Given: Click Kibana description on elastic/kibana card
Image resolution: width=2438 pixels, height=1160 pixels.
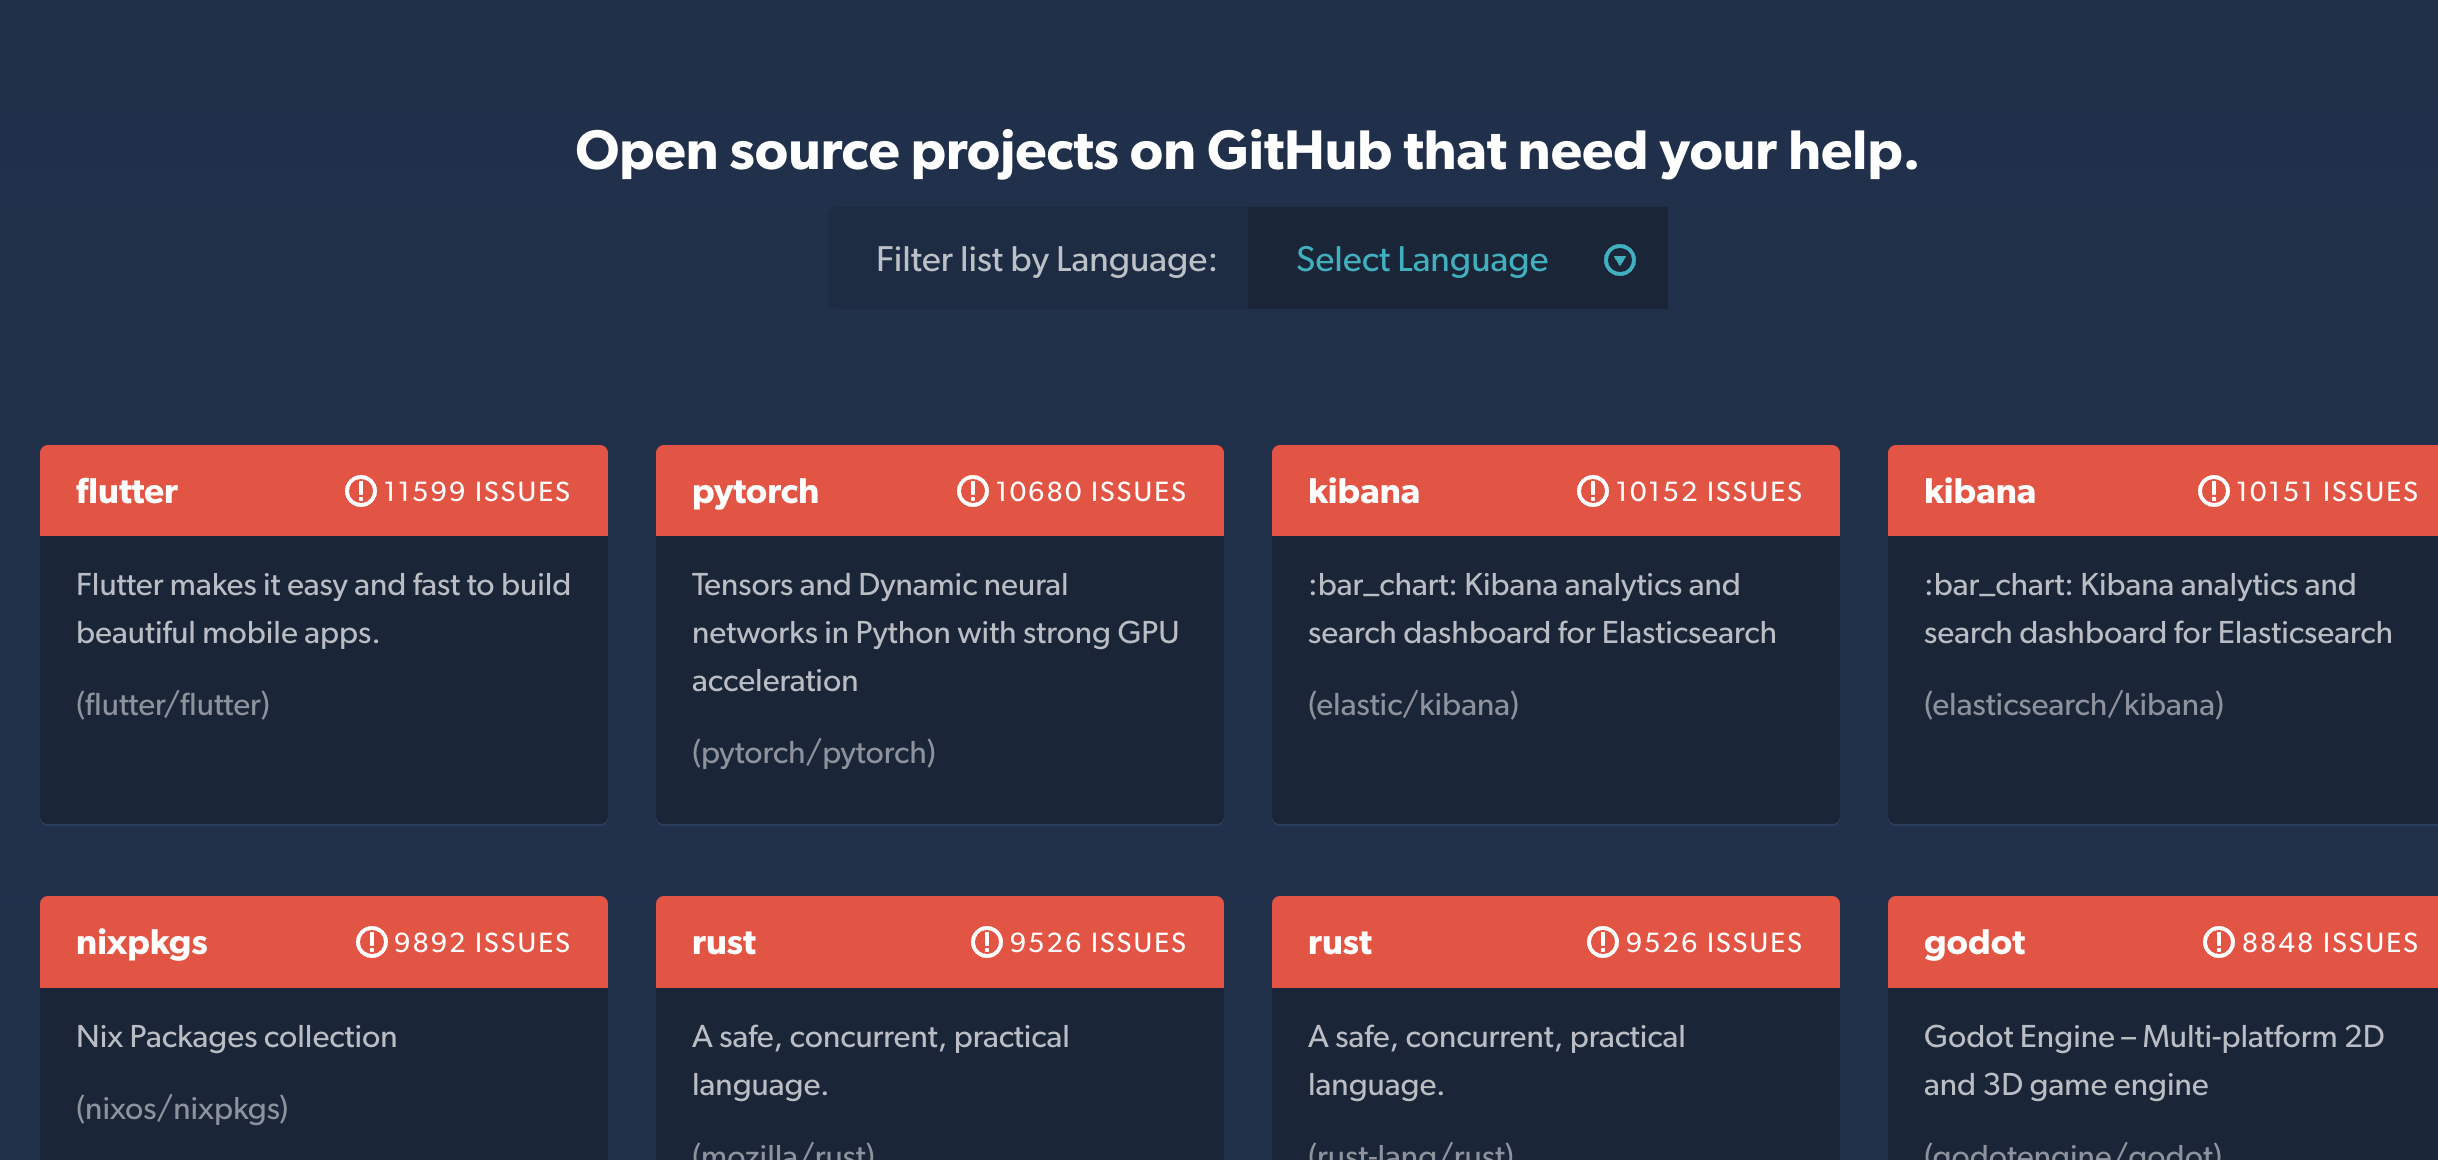Looking at the screenshot, I should click(1542, 609).
